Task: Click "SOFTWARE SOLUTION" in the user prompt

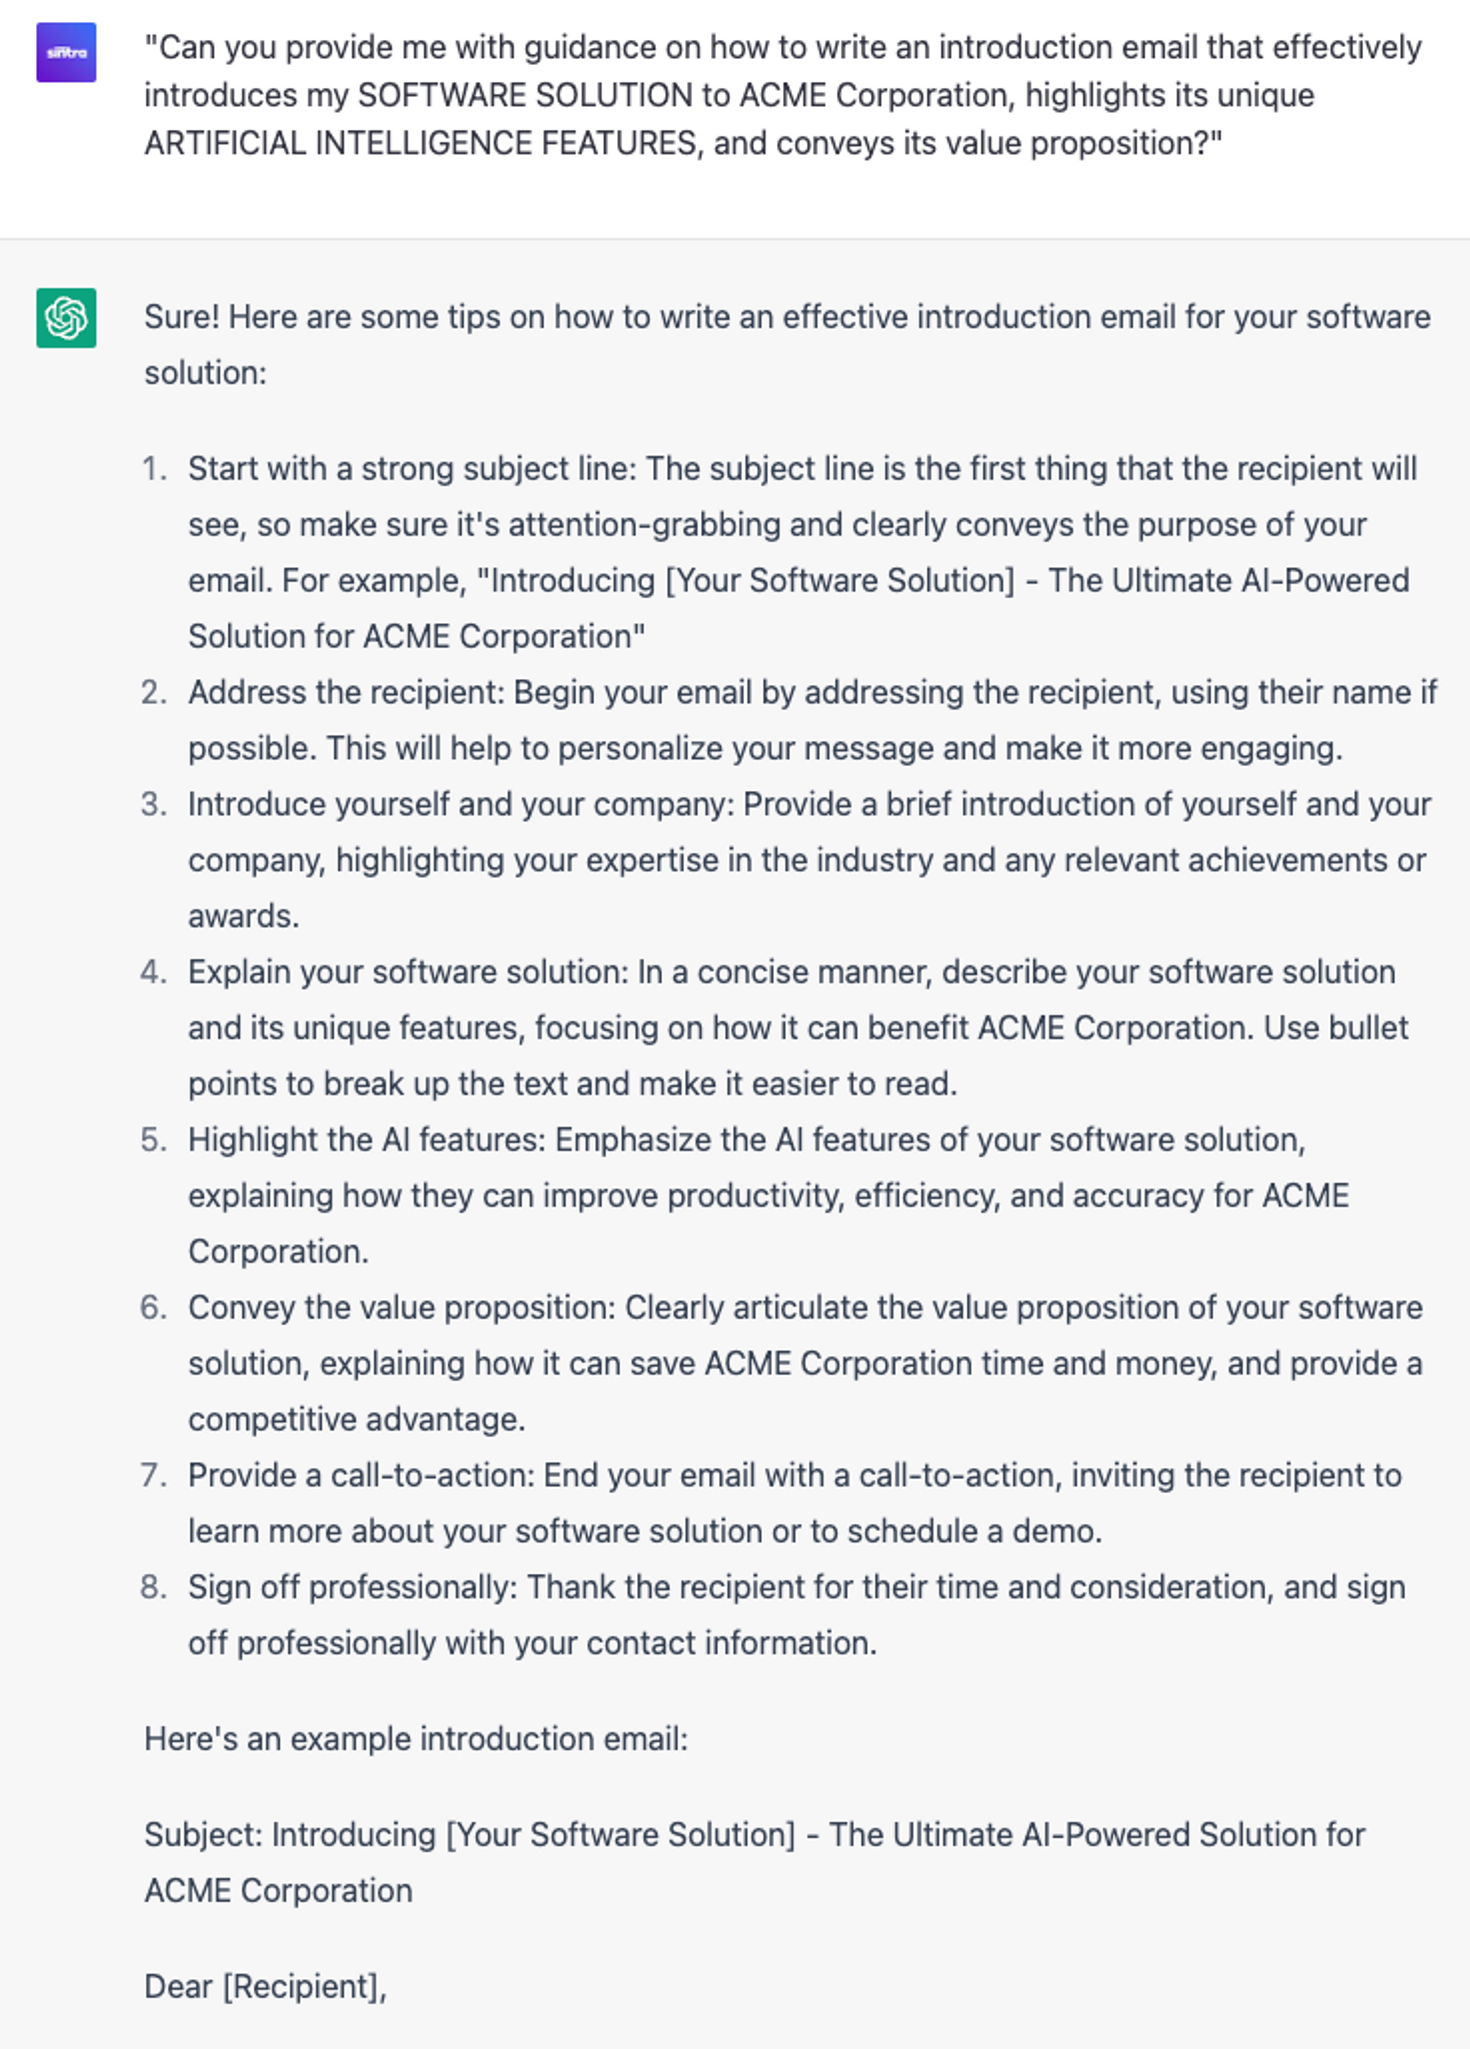Action: coord(524,95)
